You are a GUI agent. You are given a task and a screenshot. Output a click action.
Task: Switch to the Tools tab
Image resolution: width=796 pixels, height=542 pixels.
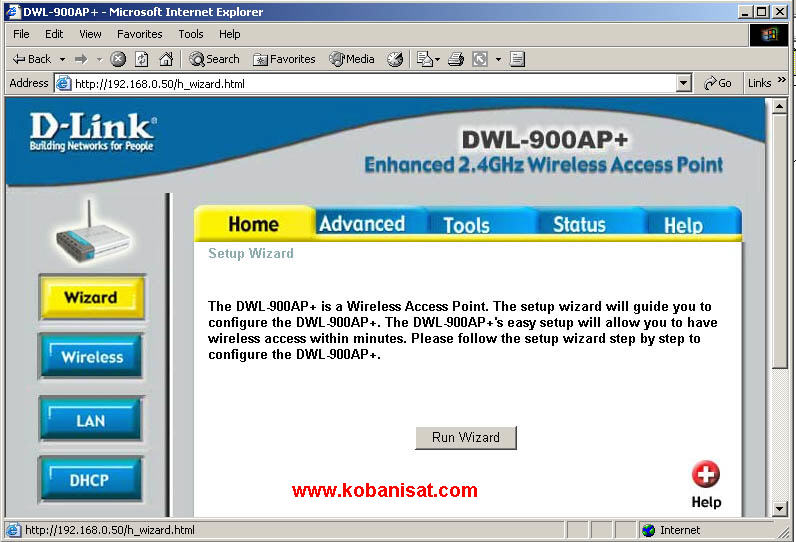click(x=466, y=225)
